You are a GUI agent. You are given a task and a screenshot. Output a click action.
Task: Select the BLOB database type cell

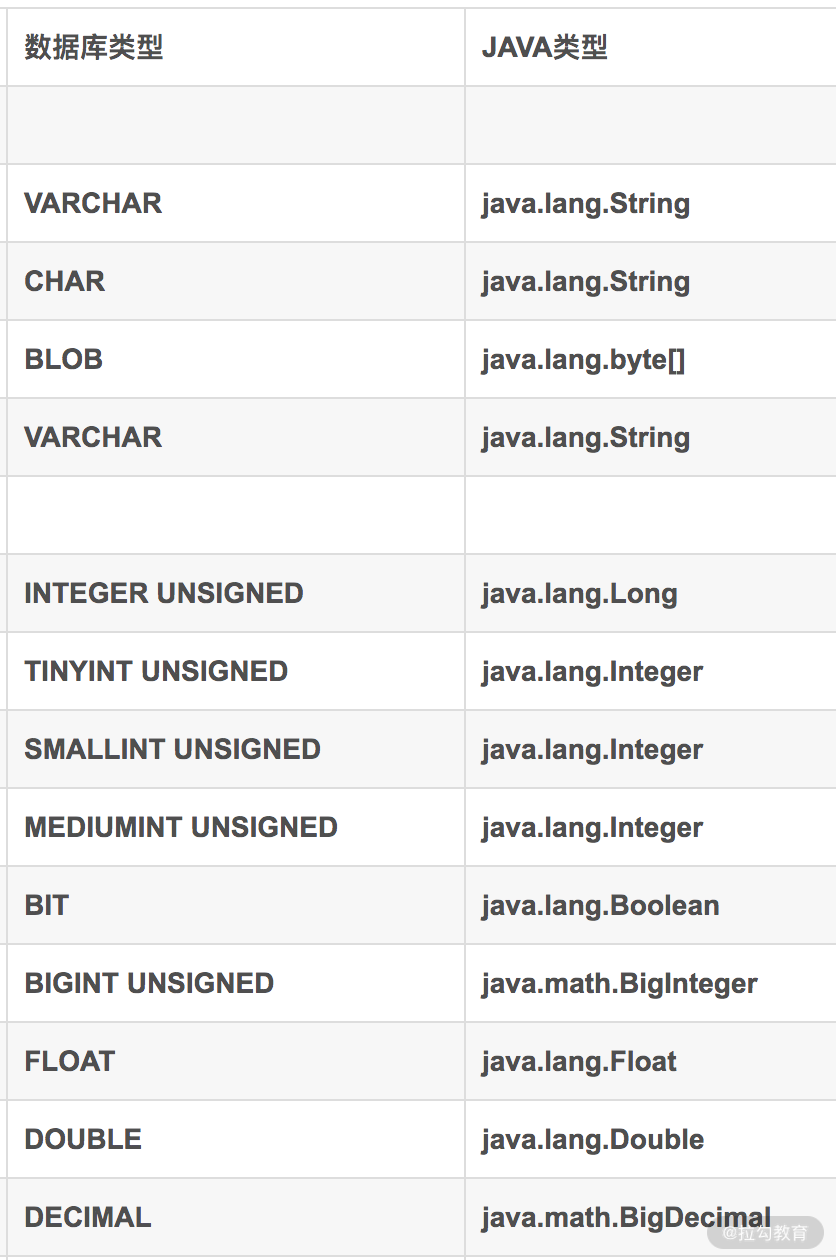[x=64, y=359]
